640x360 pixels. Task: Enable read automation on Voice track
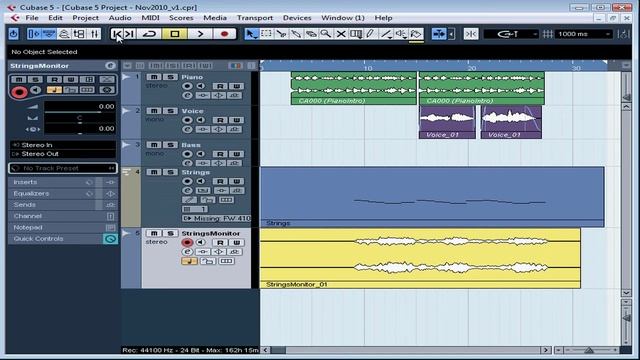point(220,120)
